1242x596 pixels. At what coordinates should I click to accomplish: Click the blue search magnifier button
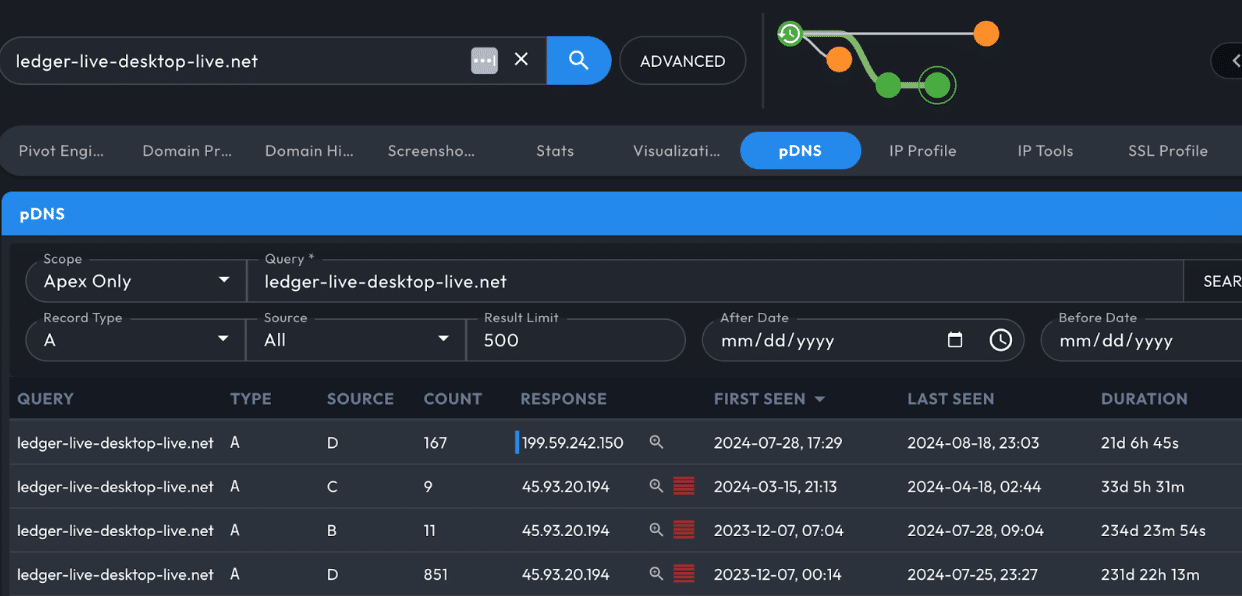coord(578,60)
